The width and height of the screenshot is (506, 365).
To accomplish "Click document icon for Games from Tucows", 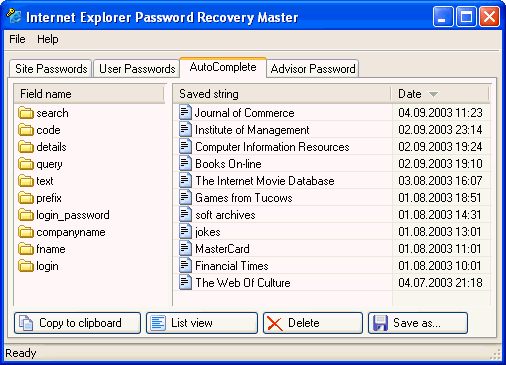I will point(185,197).
